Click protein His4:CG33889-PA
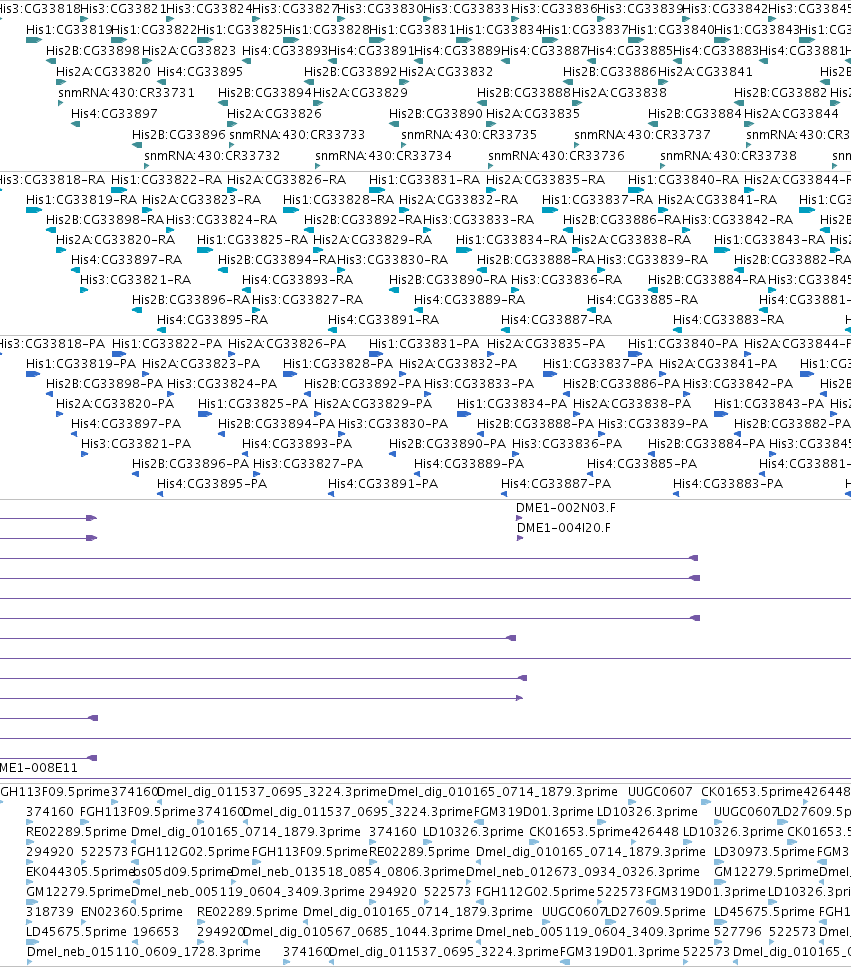 pos(469,463)
